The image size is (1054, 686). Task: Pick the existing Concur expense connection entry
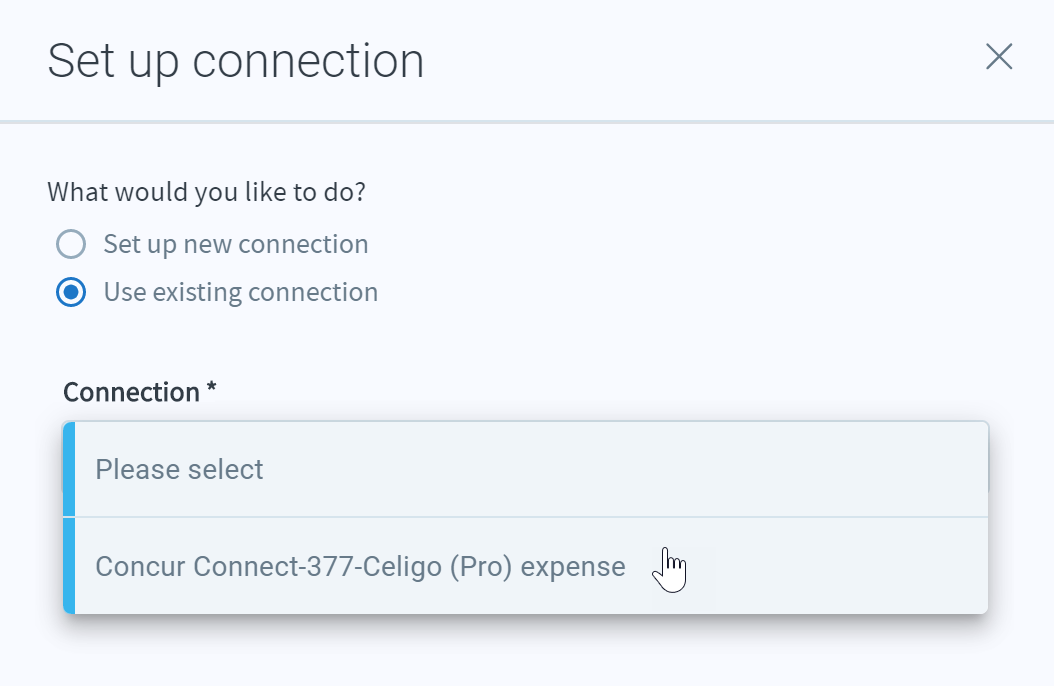click(x=526, y=566)
